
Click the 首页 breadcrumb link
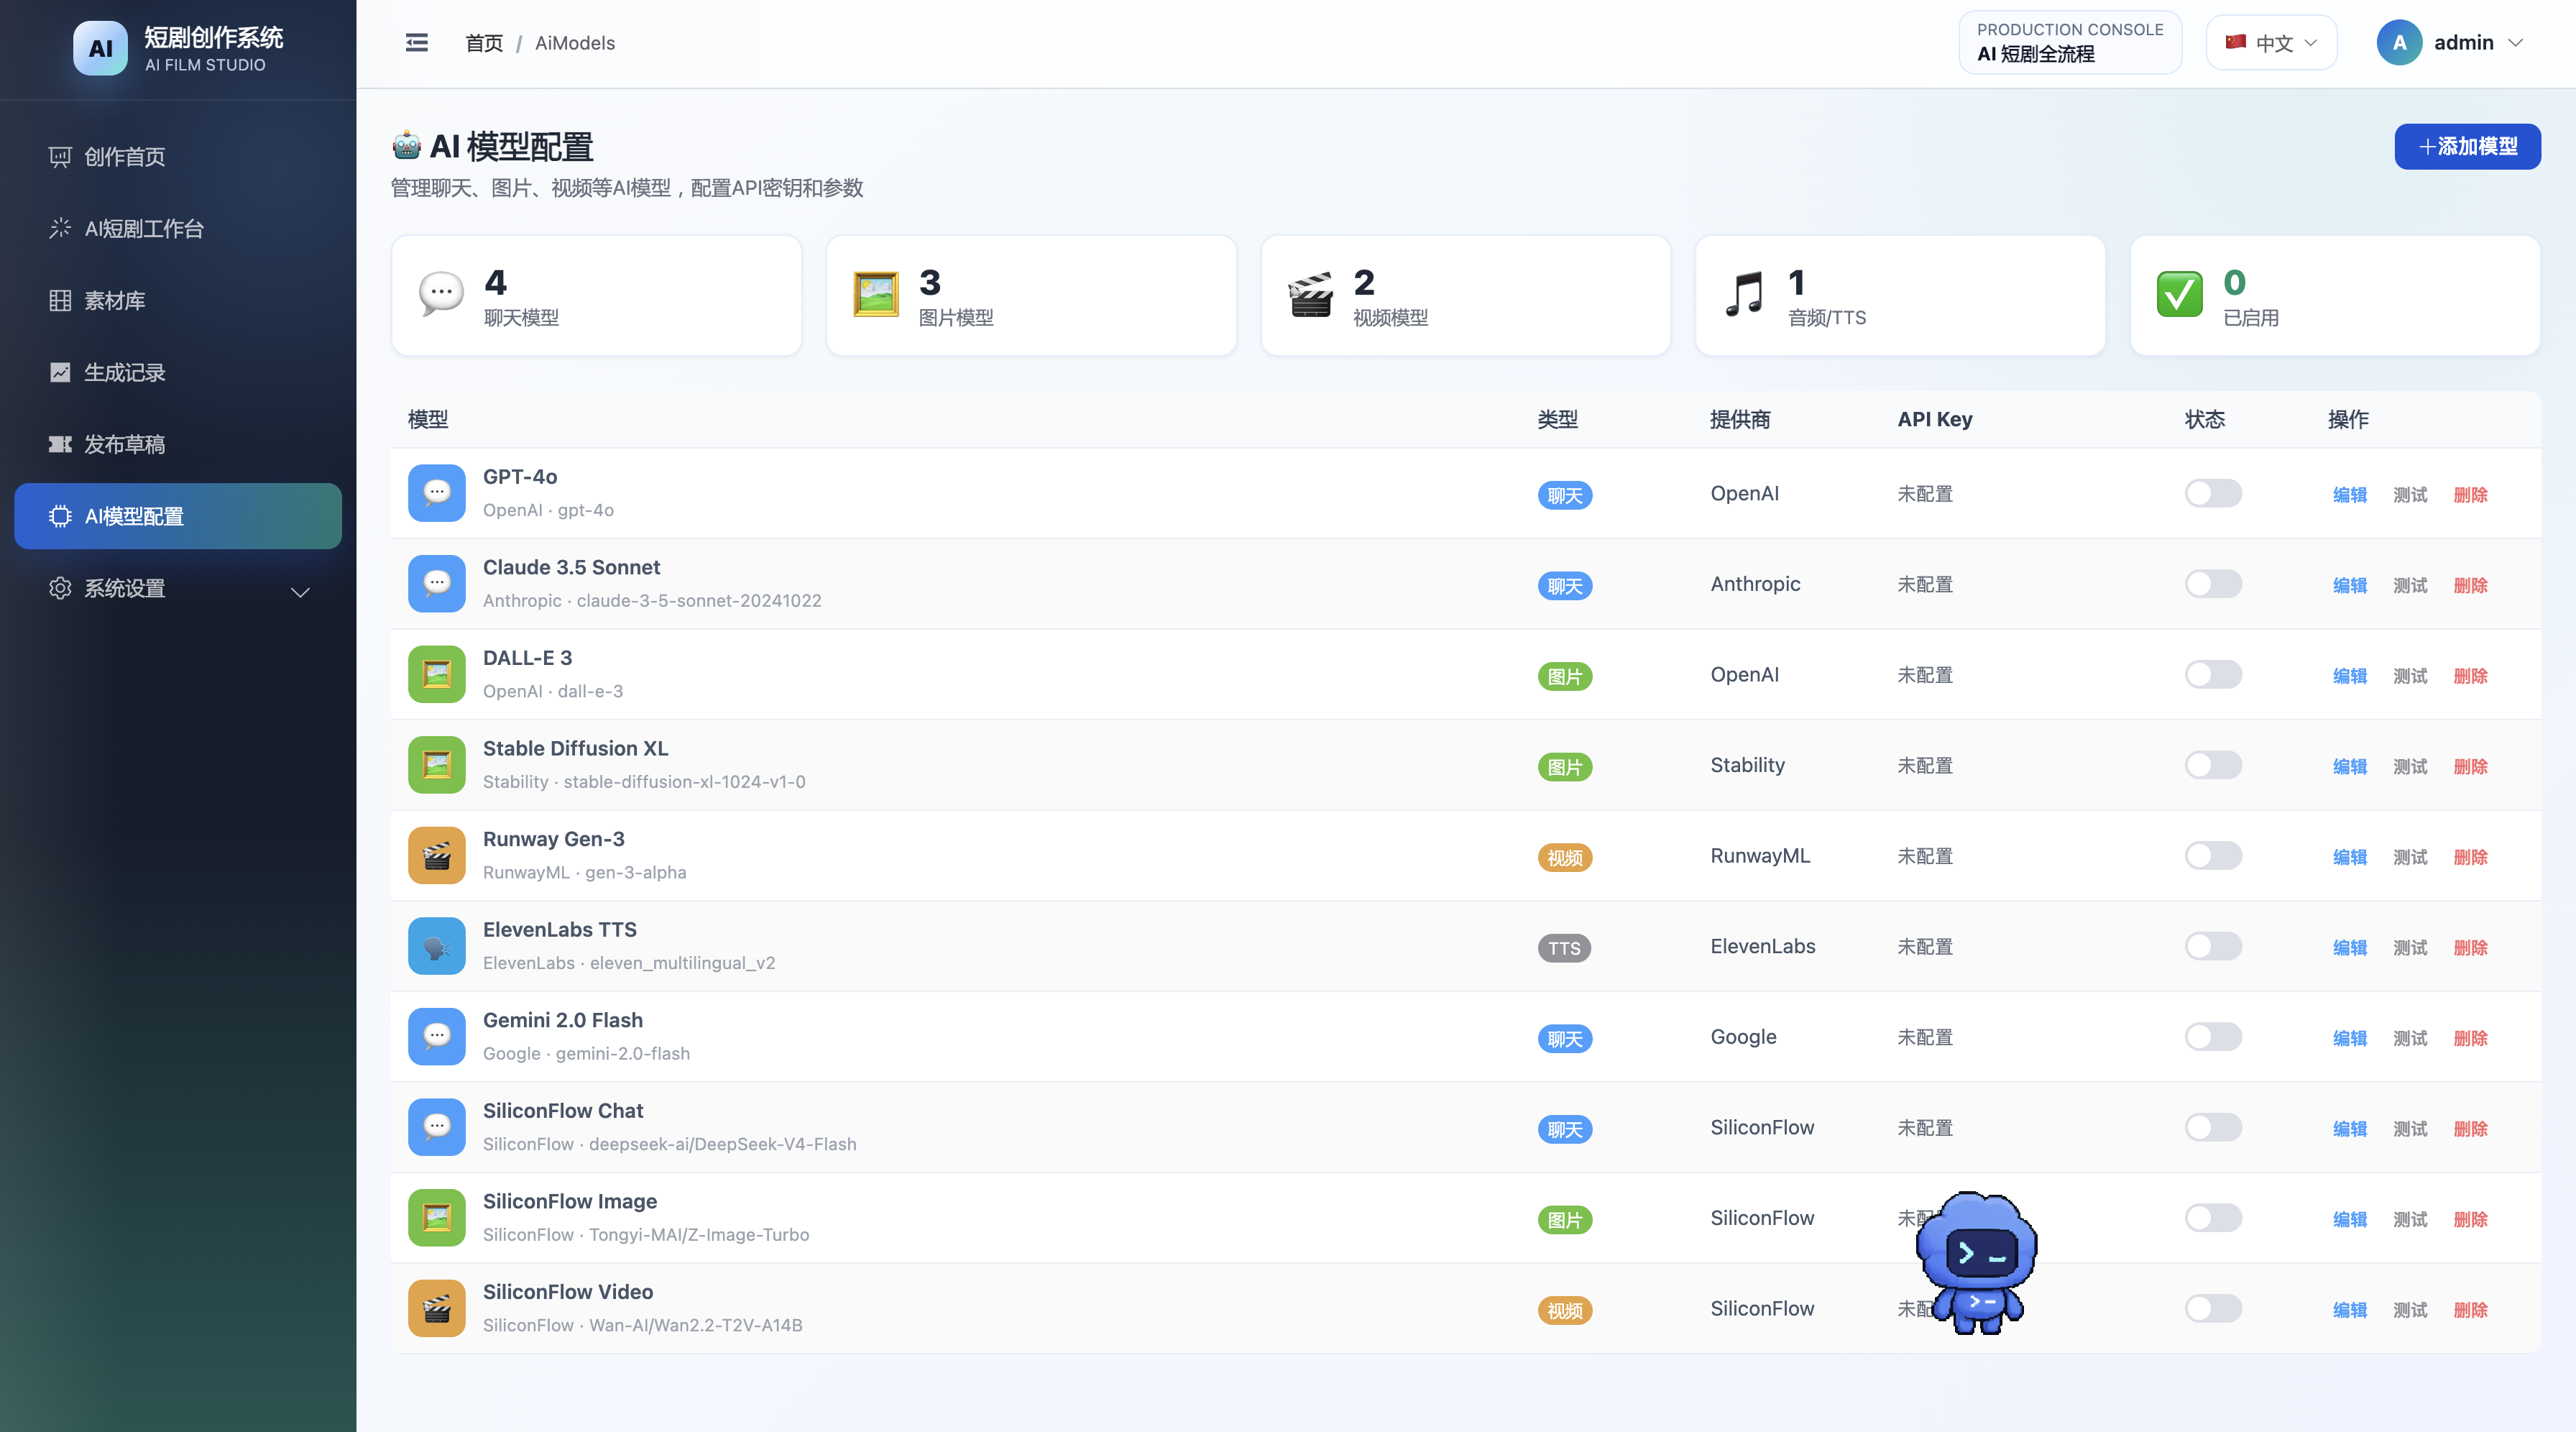point(484,43)
